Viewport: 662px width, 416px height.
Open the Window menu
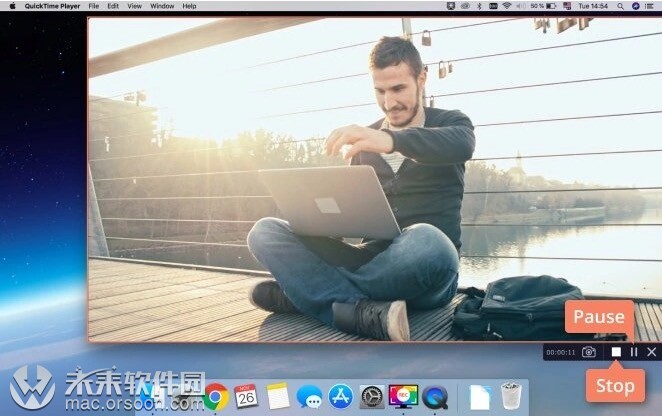(162, 6)
